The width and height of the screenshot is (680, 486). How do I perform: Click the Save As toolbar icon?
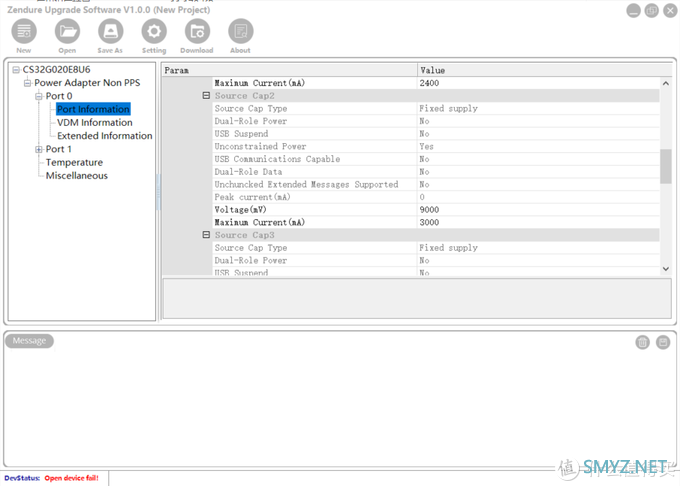tap(111, 31)
